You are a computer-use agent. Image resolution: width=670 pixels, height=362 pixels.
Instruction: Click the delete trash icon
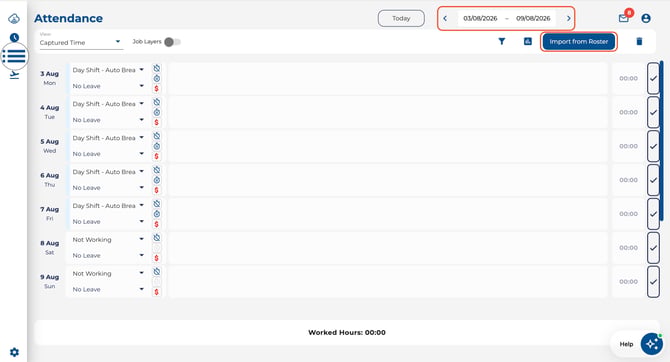pos(639,41)
